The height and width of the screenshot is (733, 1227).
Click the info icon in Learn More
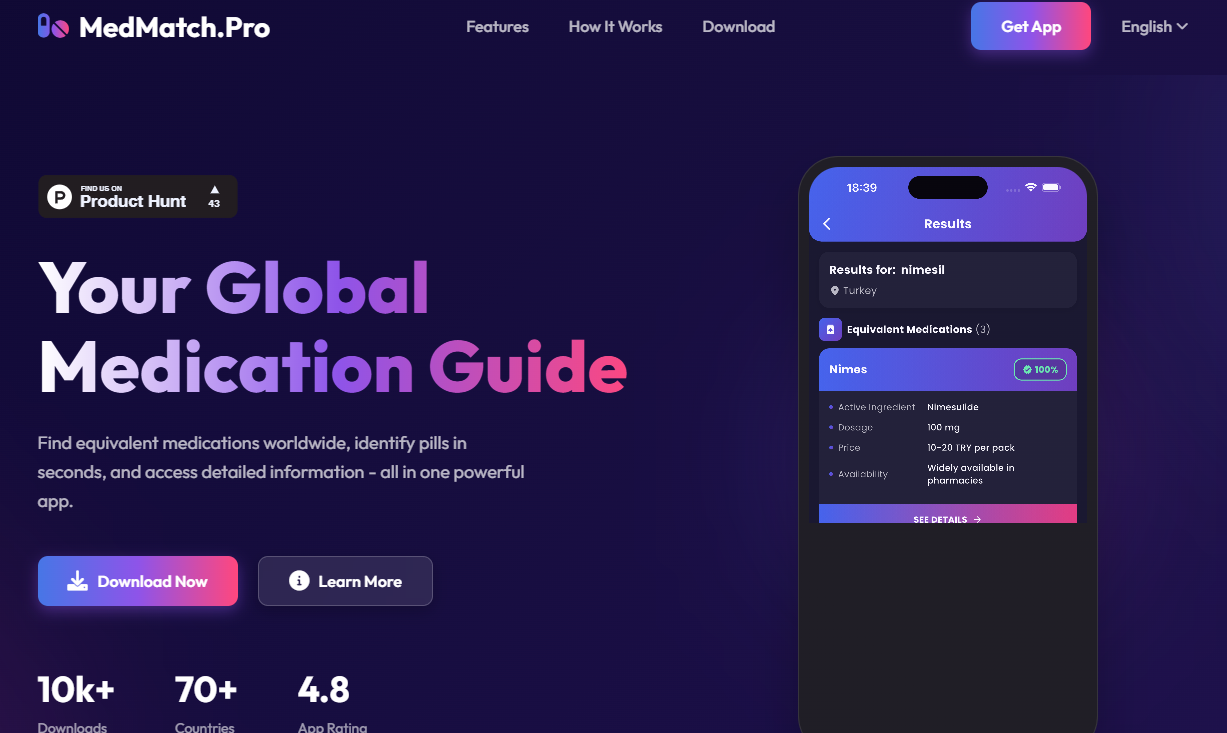coord(299,581)
